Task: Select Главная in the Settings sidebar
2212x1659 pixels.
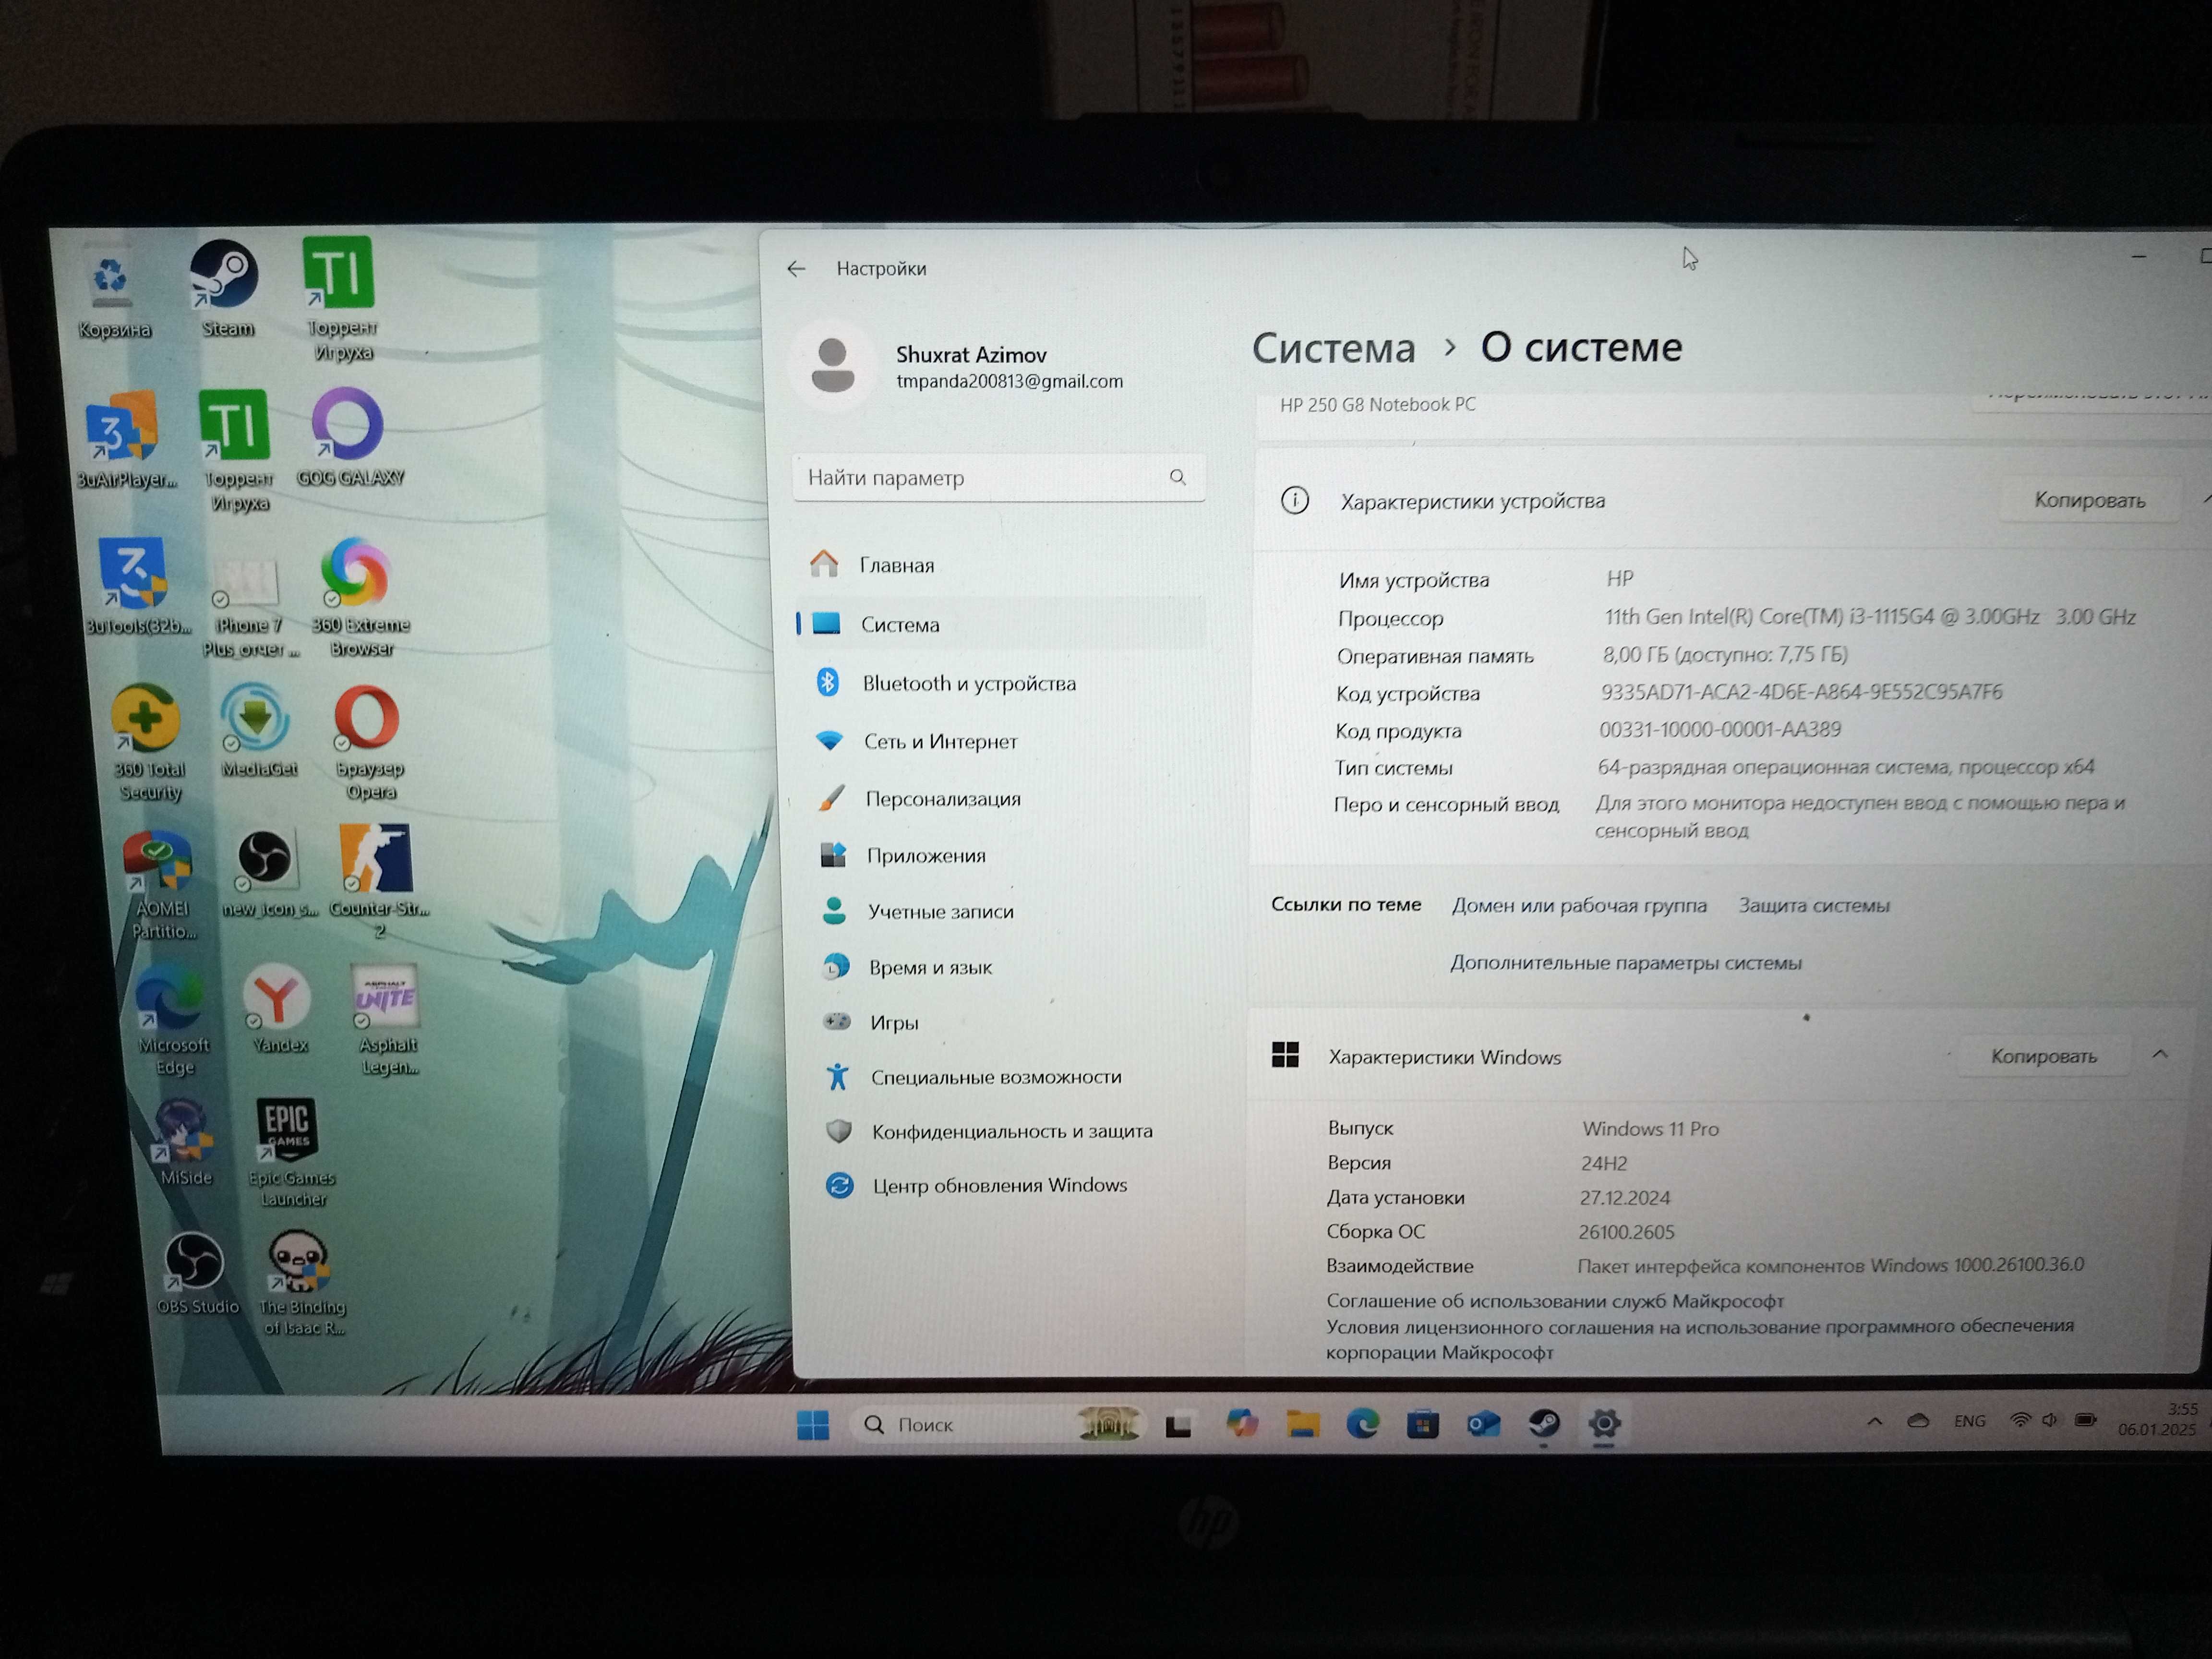Action: tap(1000, 565)
